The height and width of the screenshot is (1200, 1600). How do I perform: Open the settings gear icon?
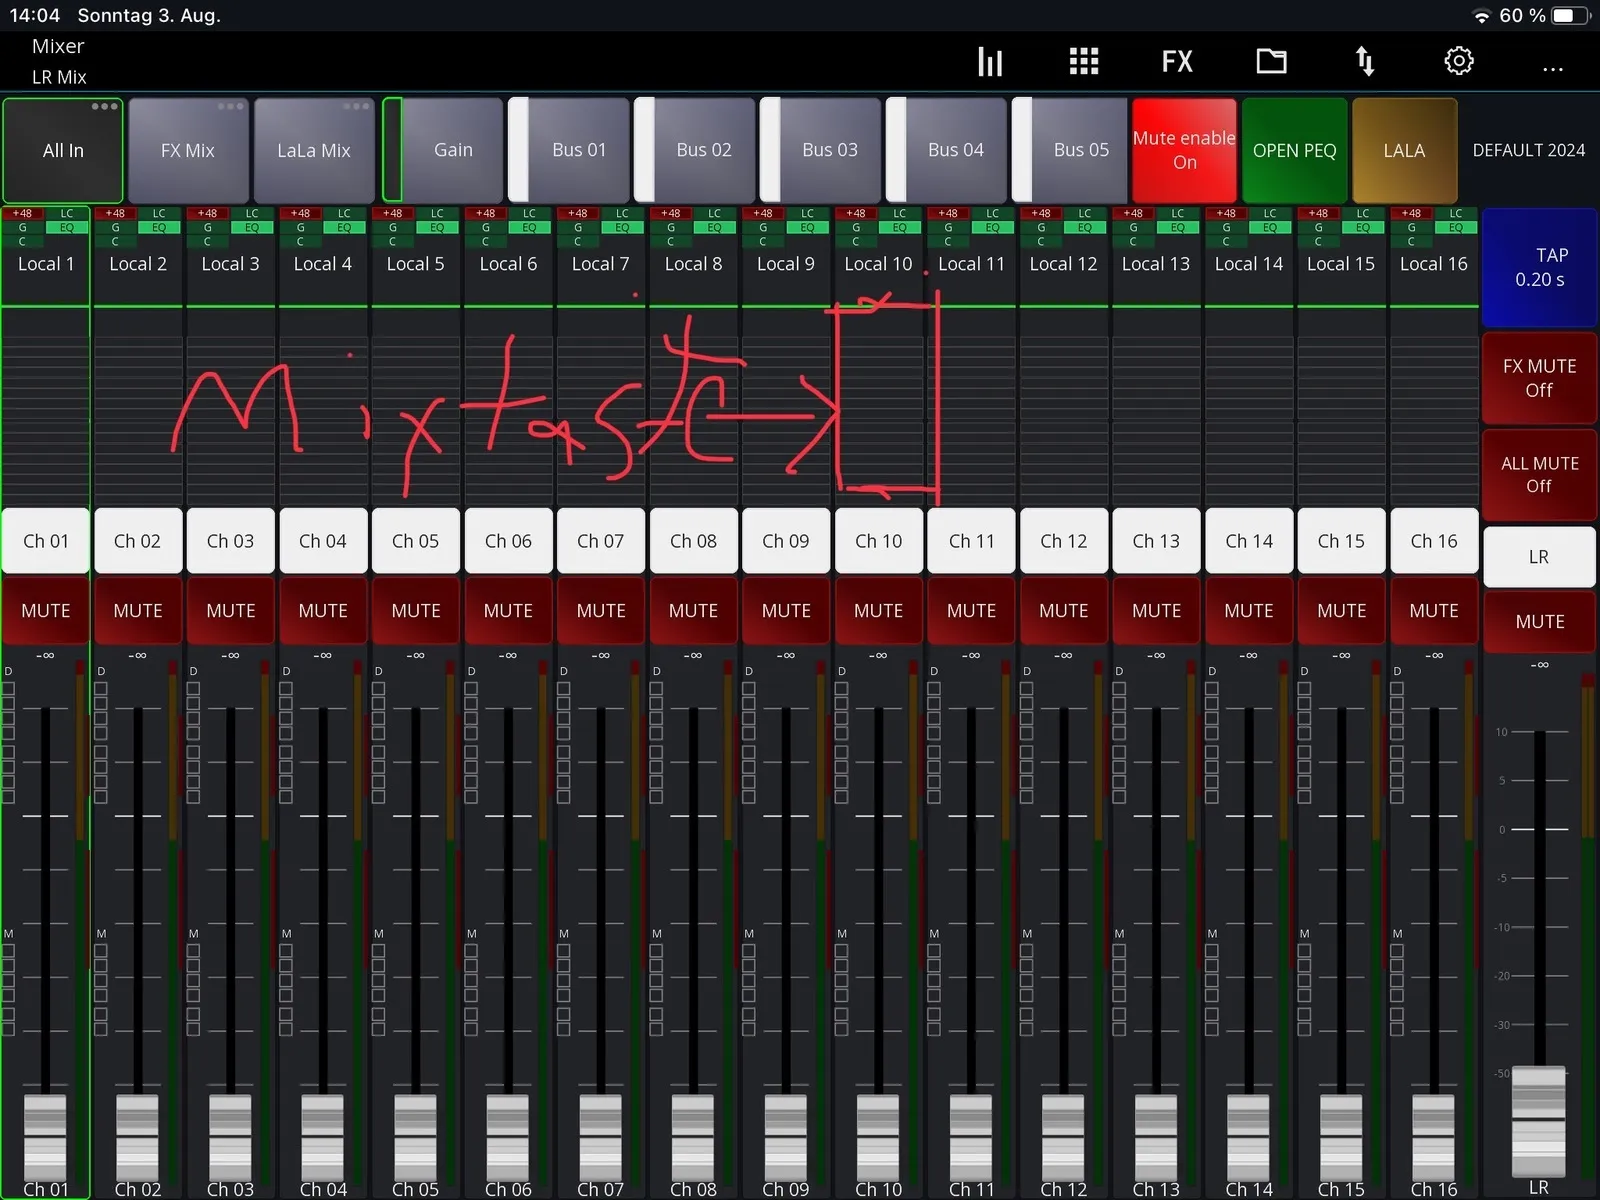[x=1459, y=62]
